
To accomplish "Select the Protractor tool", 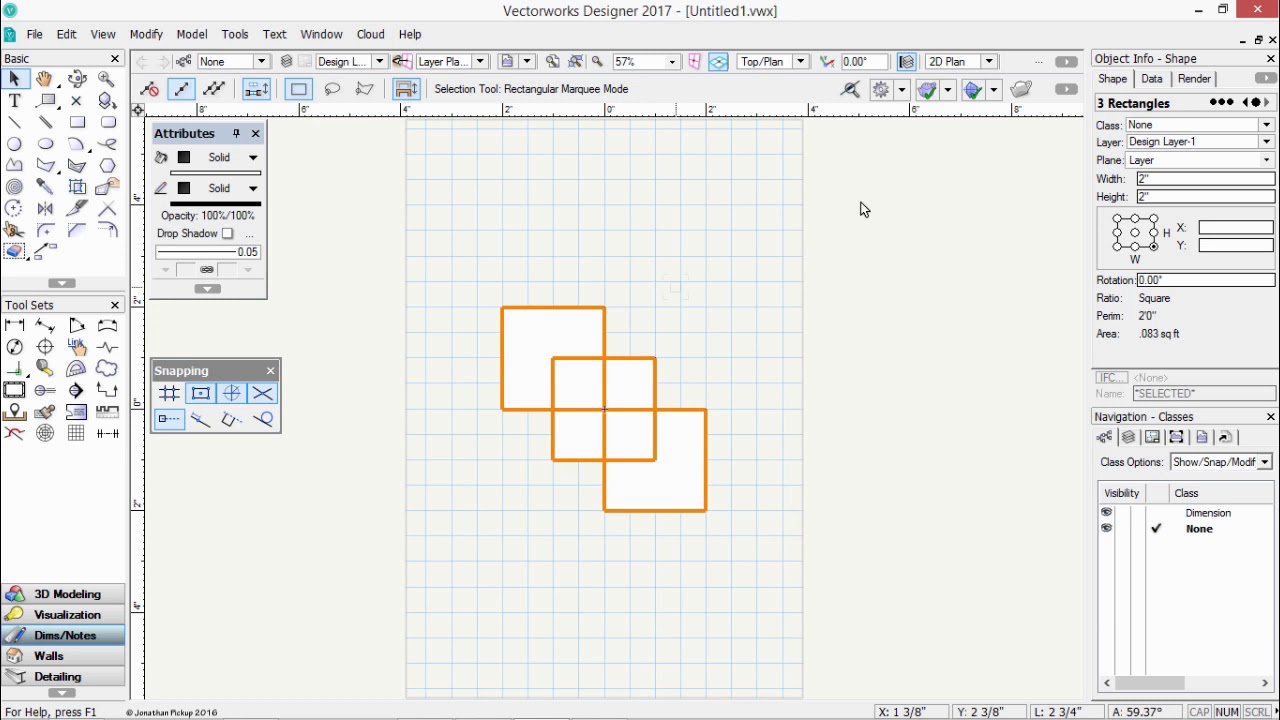I will point(77,369).
